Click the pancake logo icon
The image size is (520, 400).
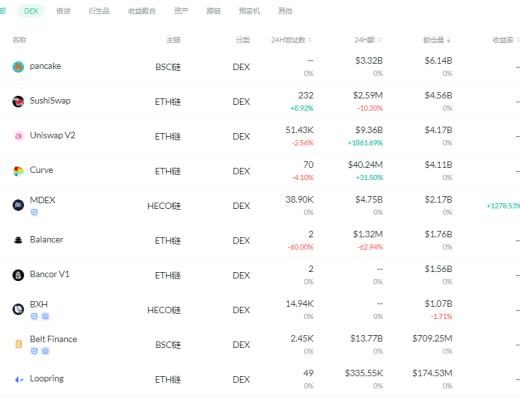[x=18, y=67]
